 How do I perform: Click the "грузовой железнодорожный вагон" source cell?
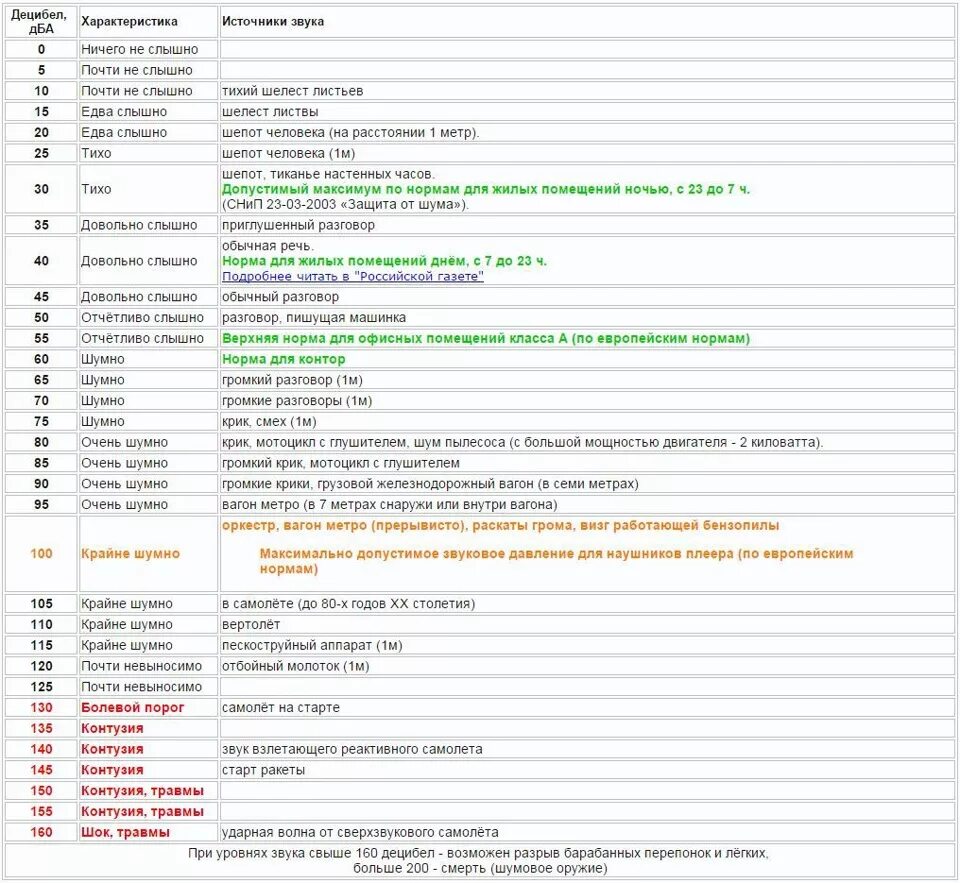click(587, 484)
